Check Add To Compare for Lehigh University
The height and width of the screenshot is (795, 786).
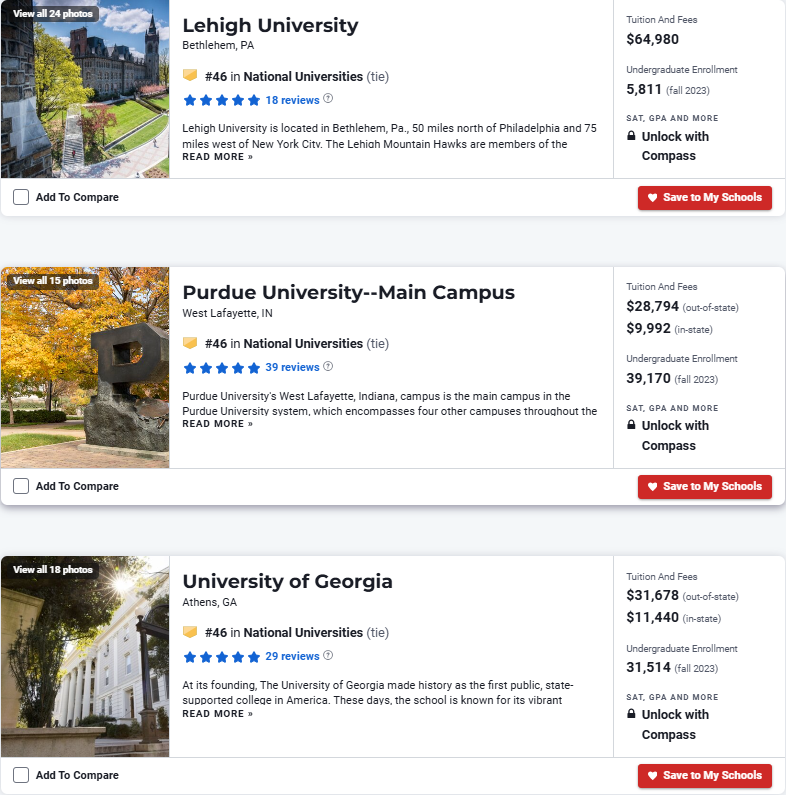tap(21, 197)
